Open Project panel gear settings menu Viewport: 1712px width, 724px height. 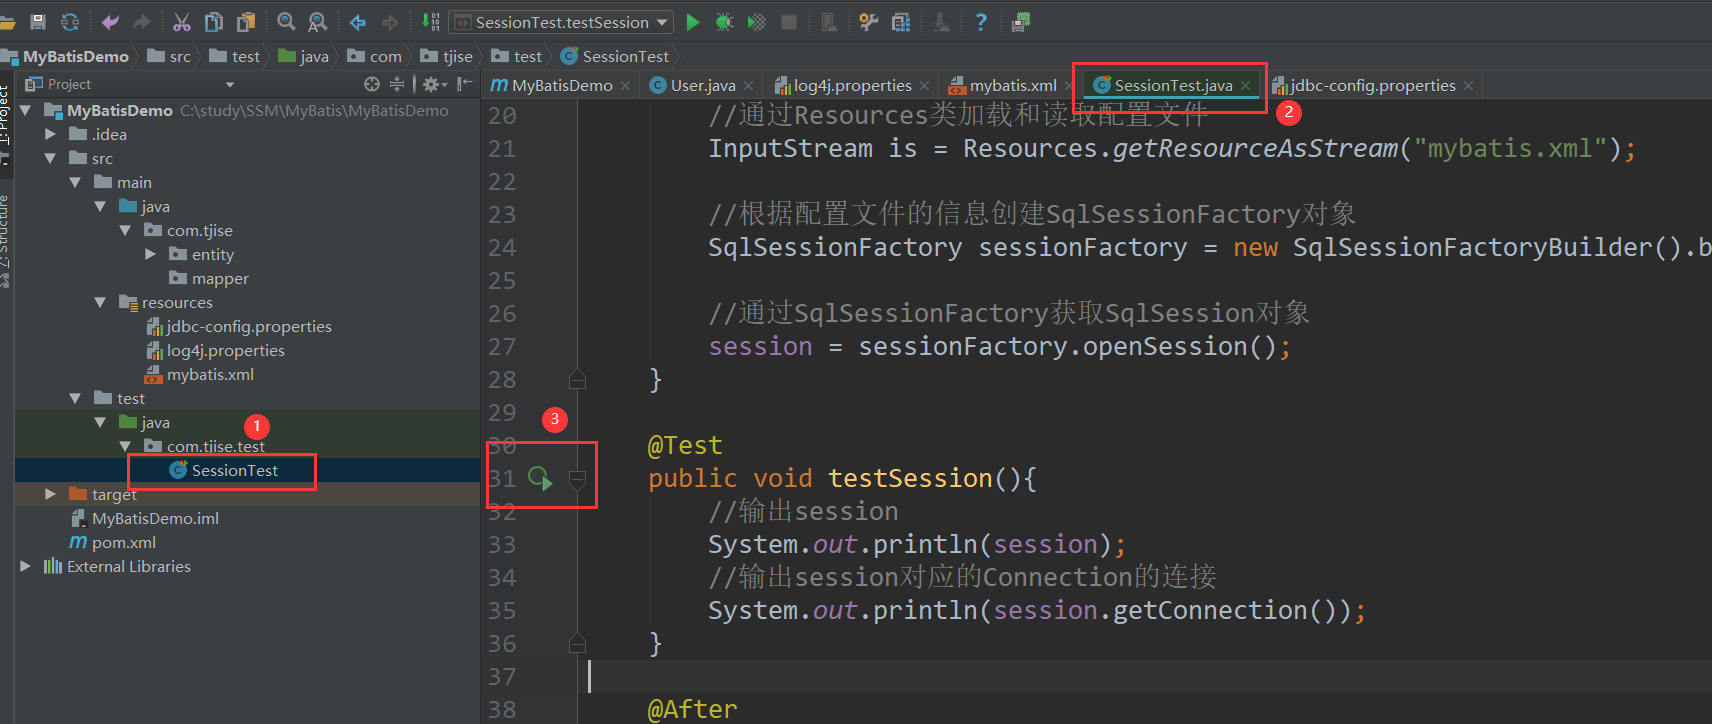click(x=434, y=84)
